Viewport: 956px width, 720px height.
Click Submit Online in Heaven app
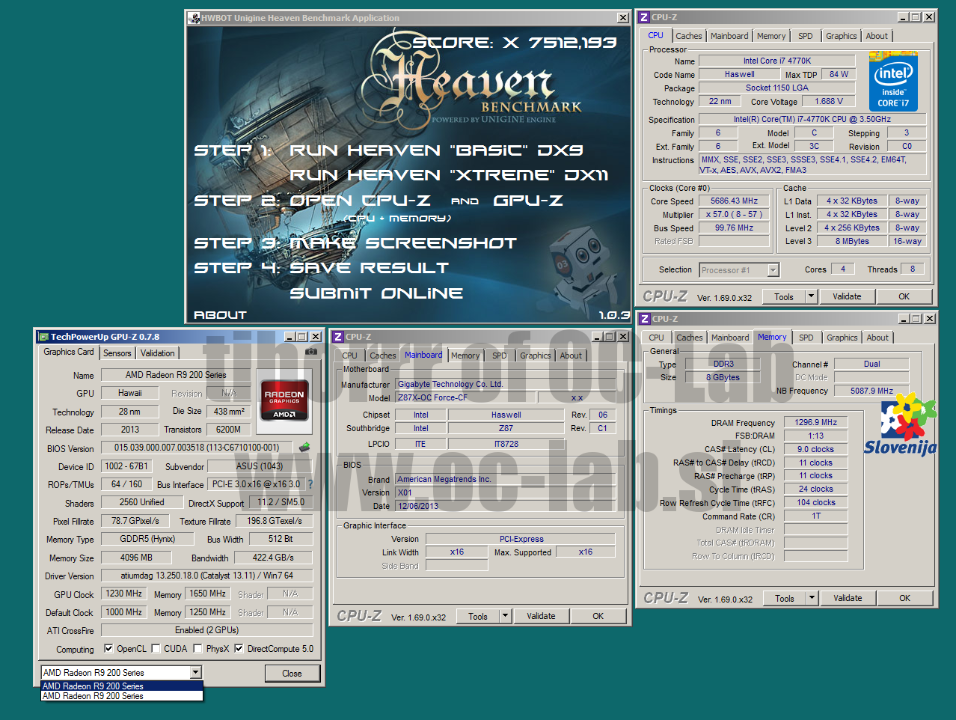(x=376, y=293)
